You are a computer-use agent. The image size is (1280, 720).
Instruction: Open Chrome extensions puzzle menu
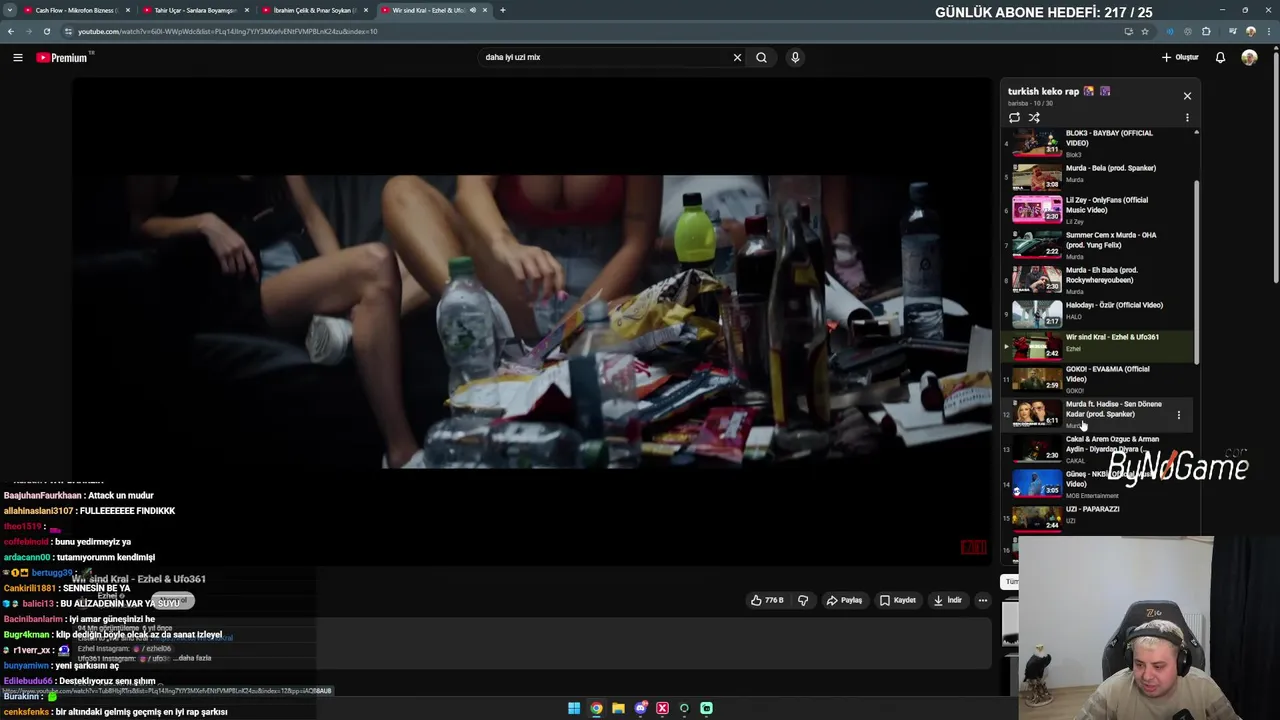(1206, 31)
